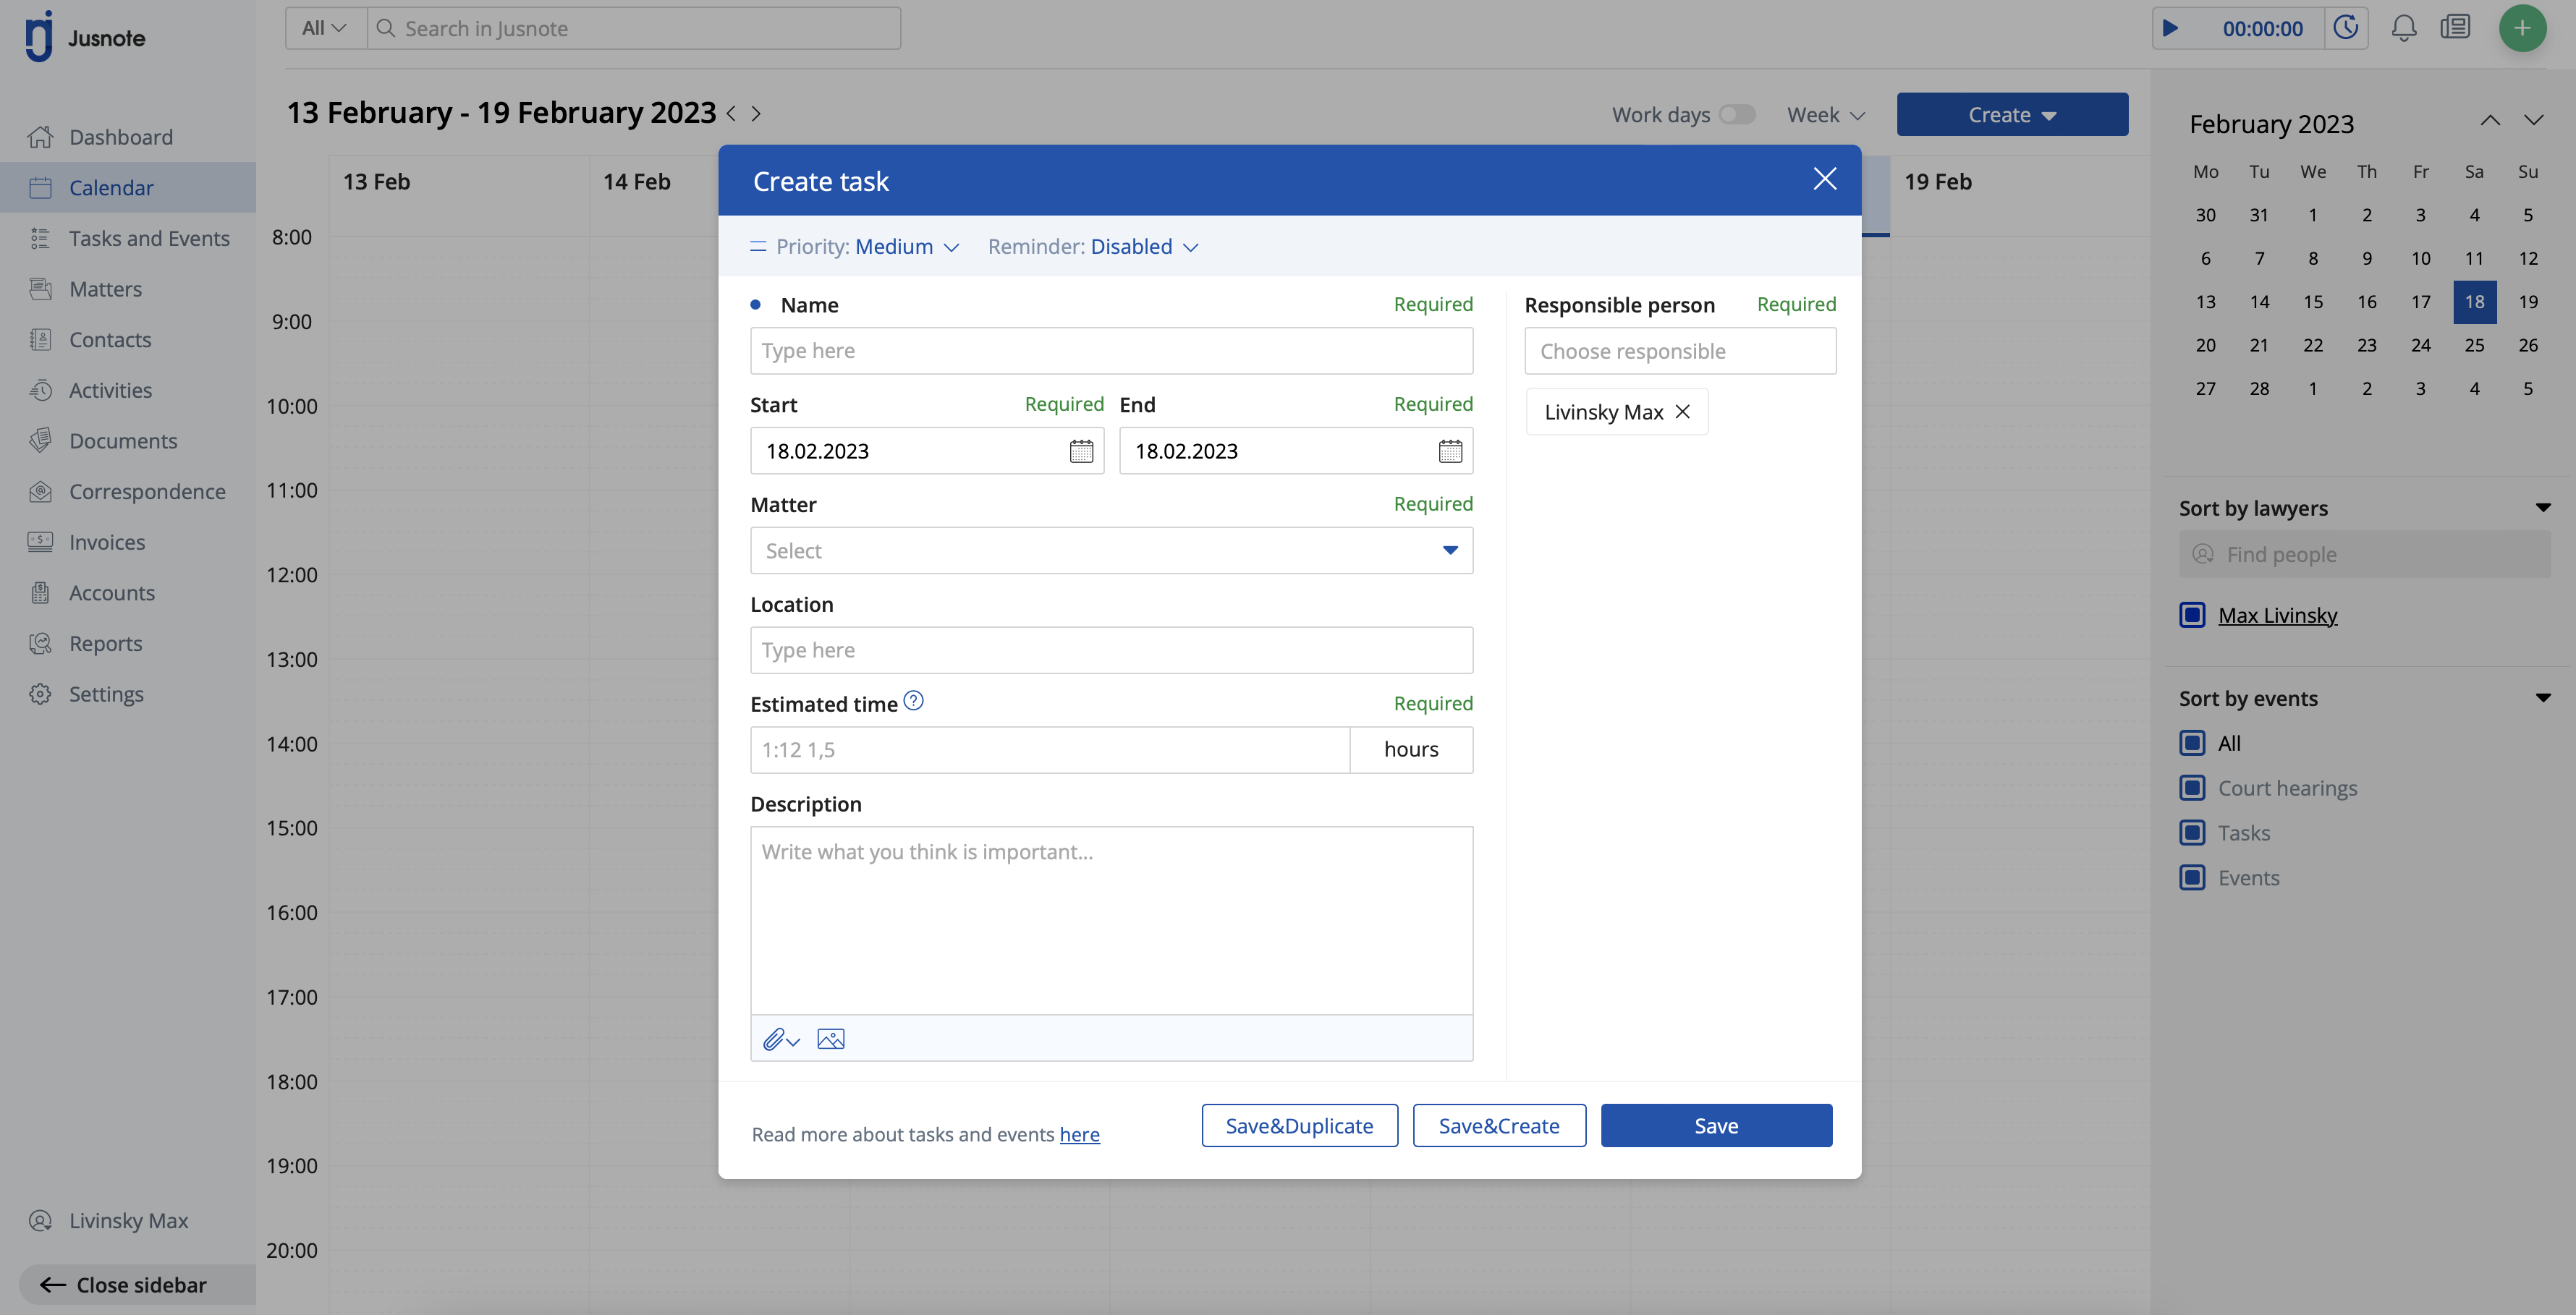Go to next month in mini calendar
The height and width of the screenshot is (1315, 2576).
coord(2534,121)
